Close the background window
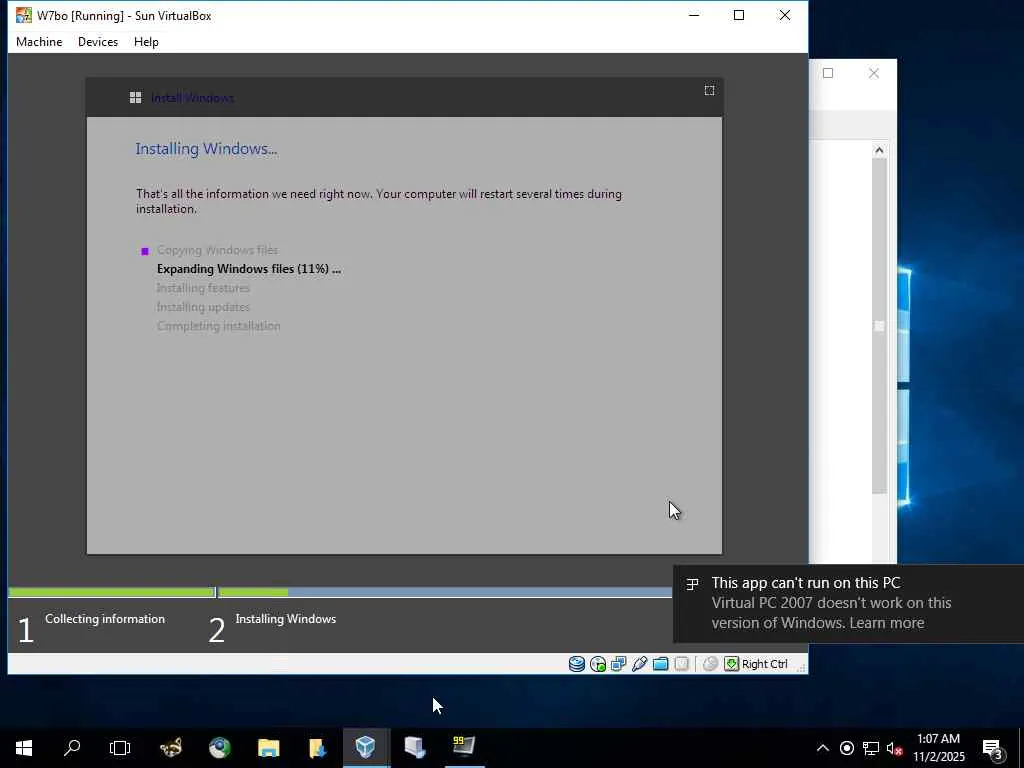The height and width of the screenshot is (768, 1024). click(x=874, y=73)
